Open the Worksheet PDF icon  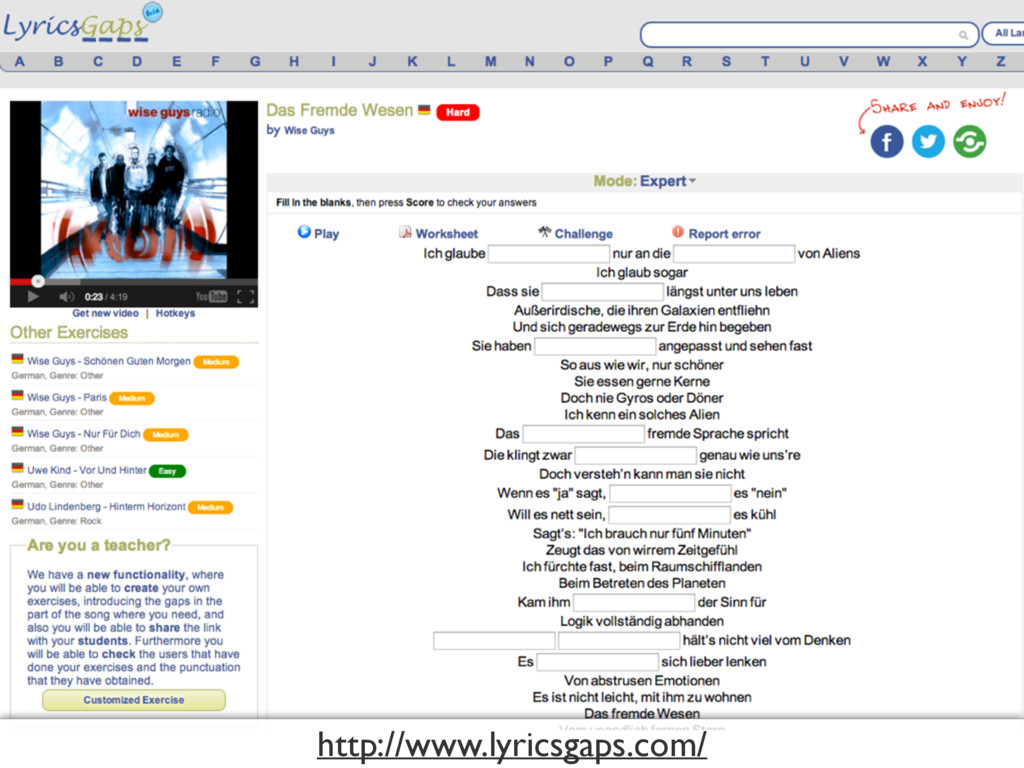coord(406,232)
